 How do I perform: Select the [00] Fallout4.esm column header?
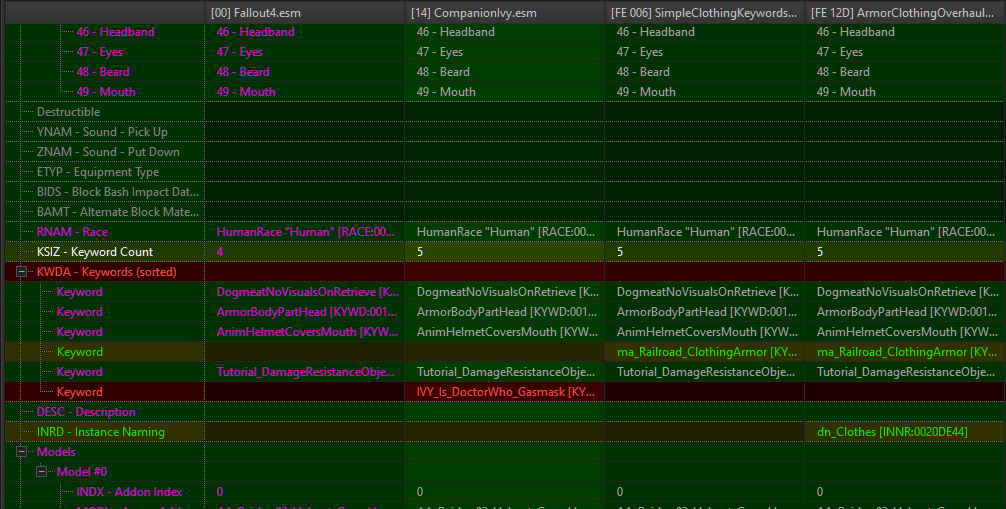[x=305, y=12]
